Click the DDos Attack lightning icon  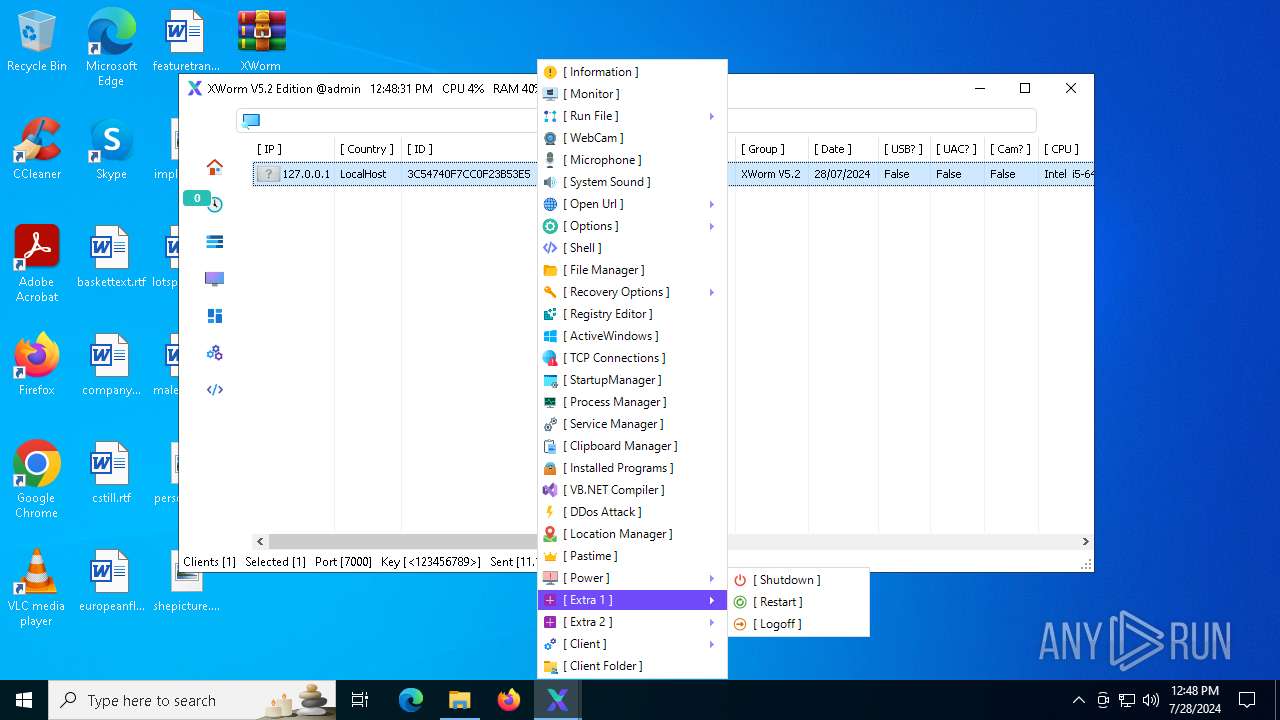click(x=550, y=512)
